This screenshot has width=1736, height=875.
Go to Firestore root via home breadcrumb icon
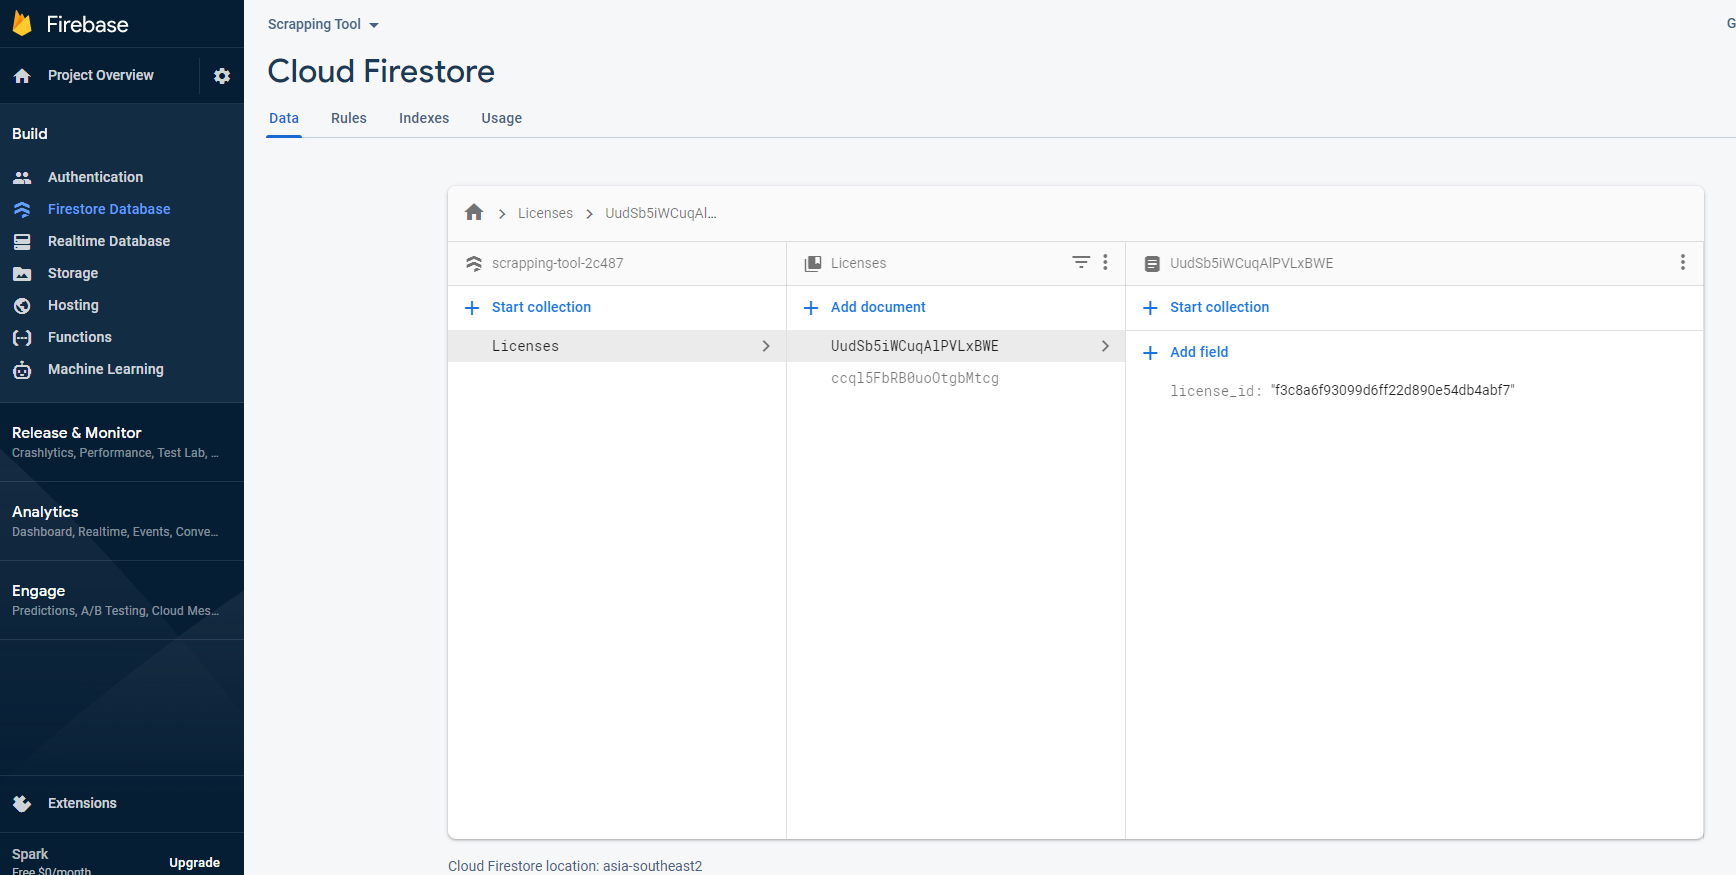[x=474, y=212]
